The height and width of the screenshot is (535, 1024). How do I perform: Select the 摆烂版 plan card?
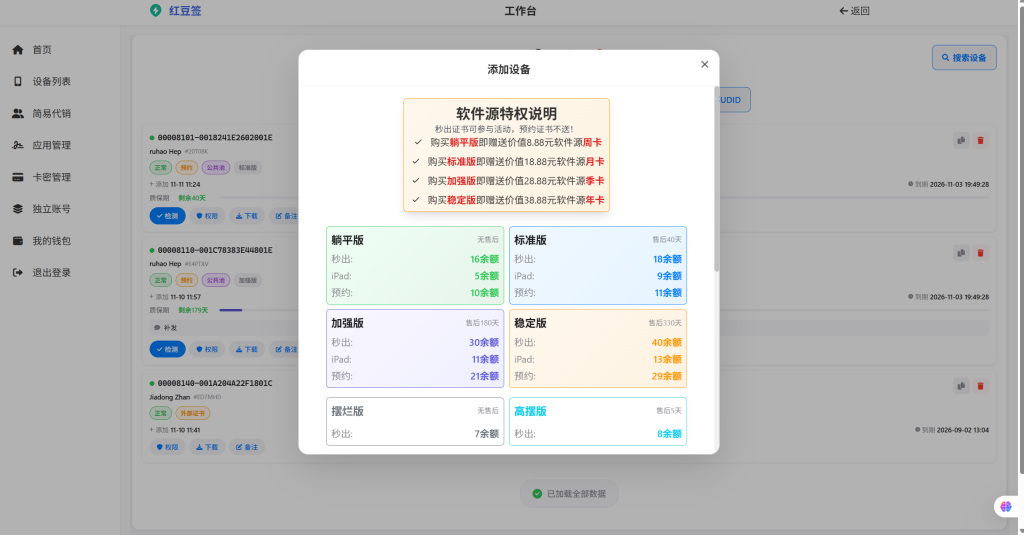pos(415,421)
